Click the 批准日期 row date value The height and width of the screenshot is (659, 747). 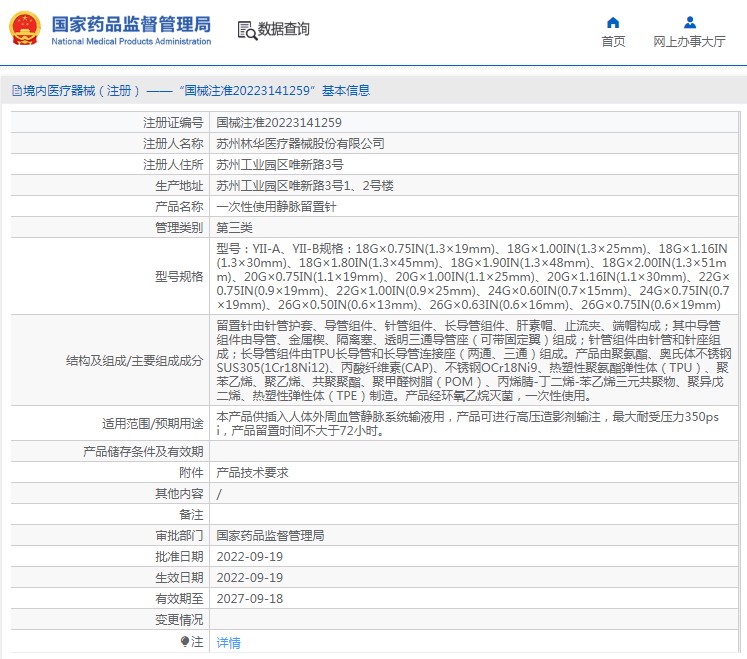(250, 557)
